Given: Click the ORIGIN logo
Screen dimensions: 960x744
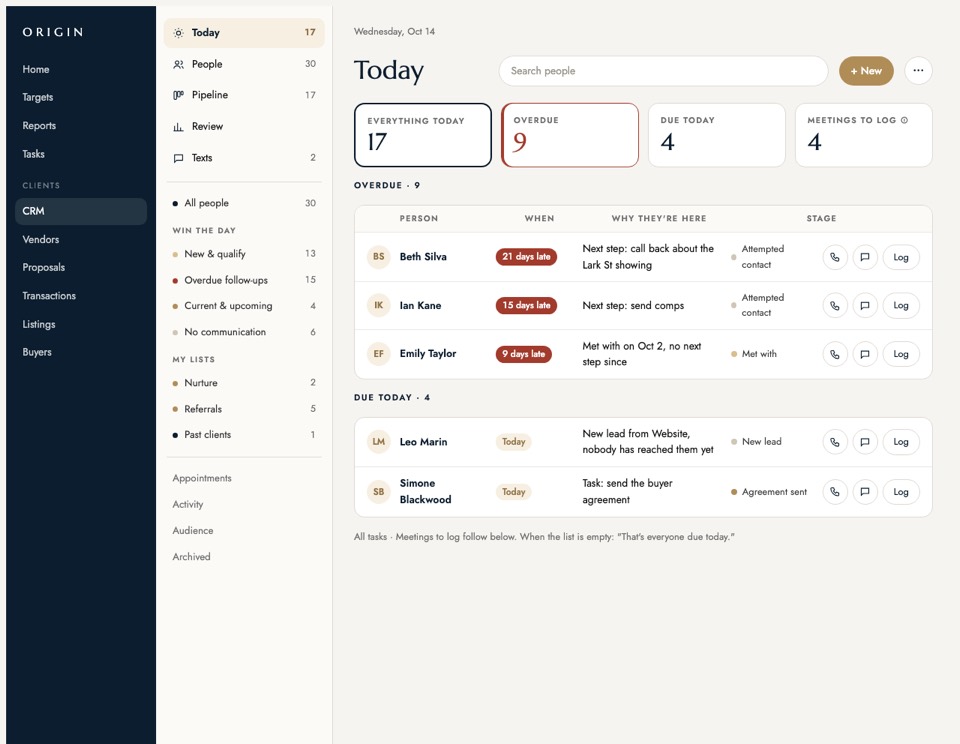Looking at the screenshot, I should click(53, 32).
